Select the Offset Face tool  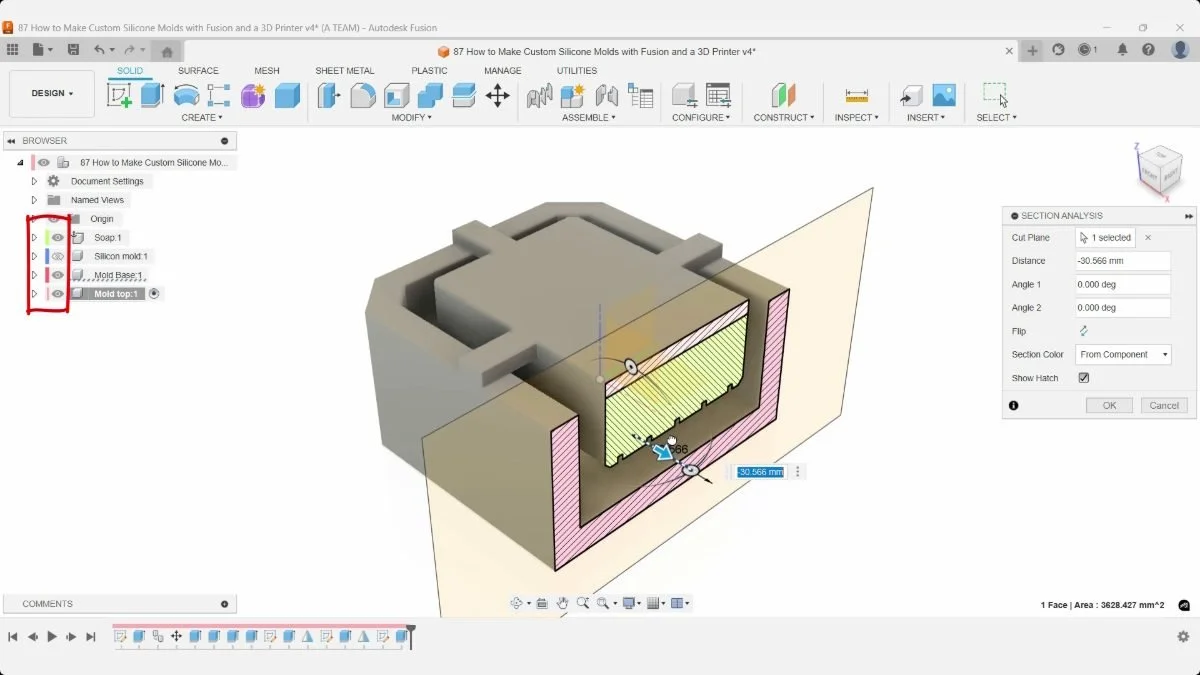click(x=464, y=95)
